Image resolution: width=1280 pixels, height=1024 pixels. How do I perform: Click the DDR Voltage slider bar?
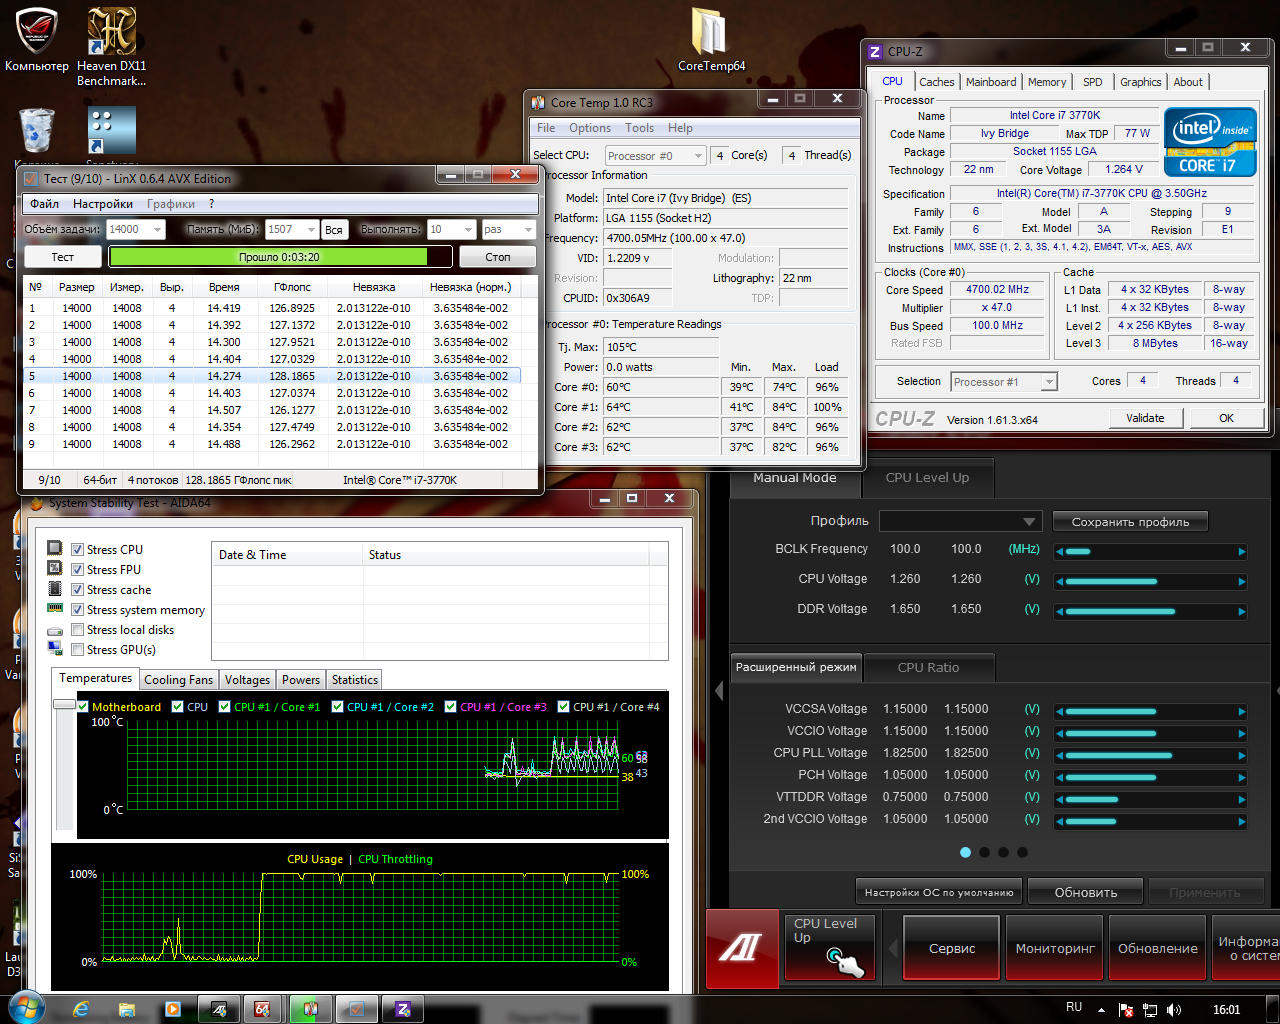click(1150, 611)
